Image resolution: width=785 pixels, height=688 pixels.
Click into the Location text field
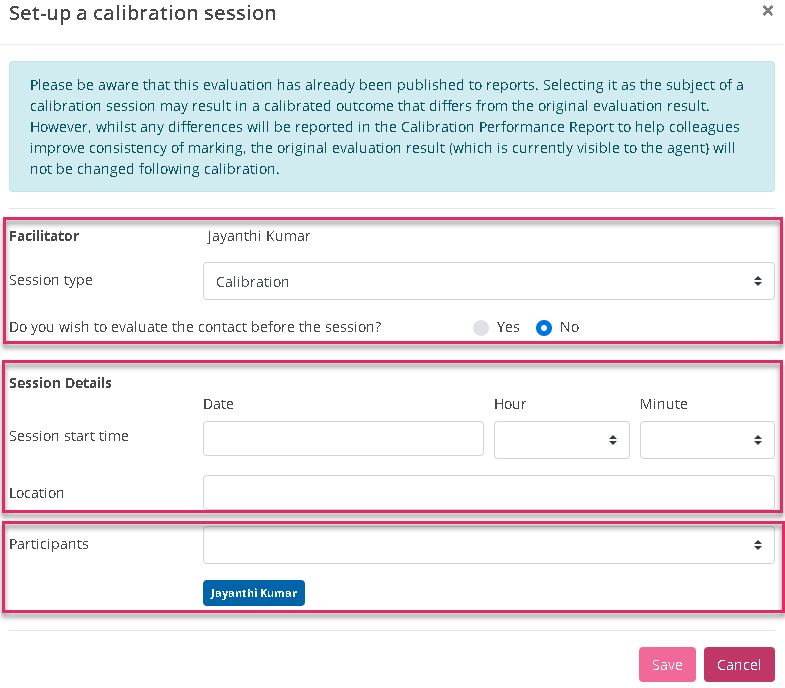(x=488, y=492)
